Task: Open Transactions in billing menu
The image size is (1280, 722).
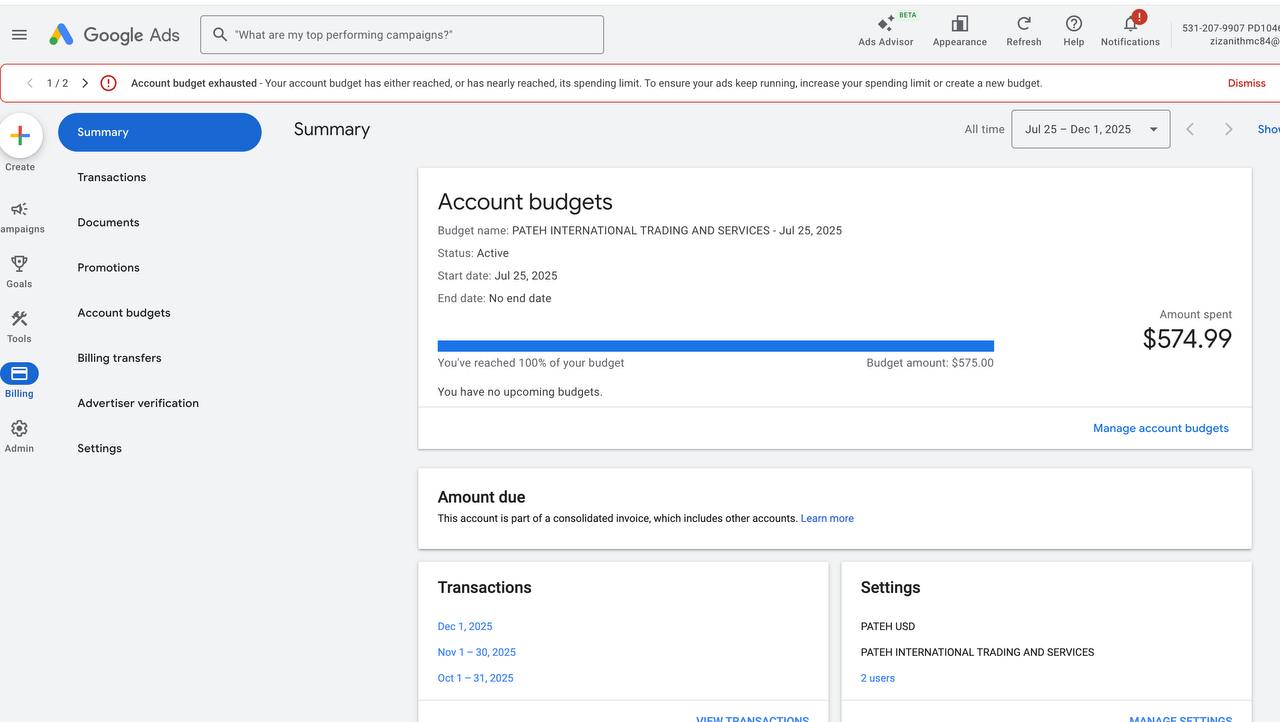Action: click(112, 177)
